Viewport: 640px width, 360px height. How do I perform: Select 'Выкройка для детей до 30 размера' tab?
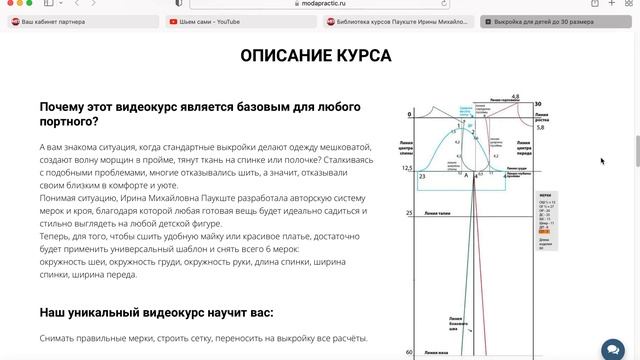[x=556, y=22]
